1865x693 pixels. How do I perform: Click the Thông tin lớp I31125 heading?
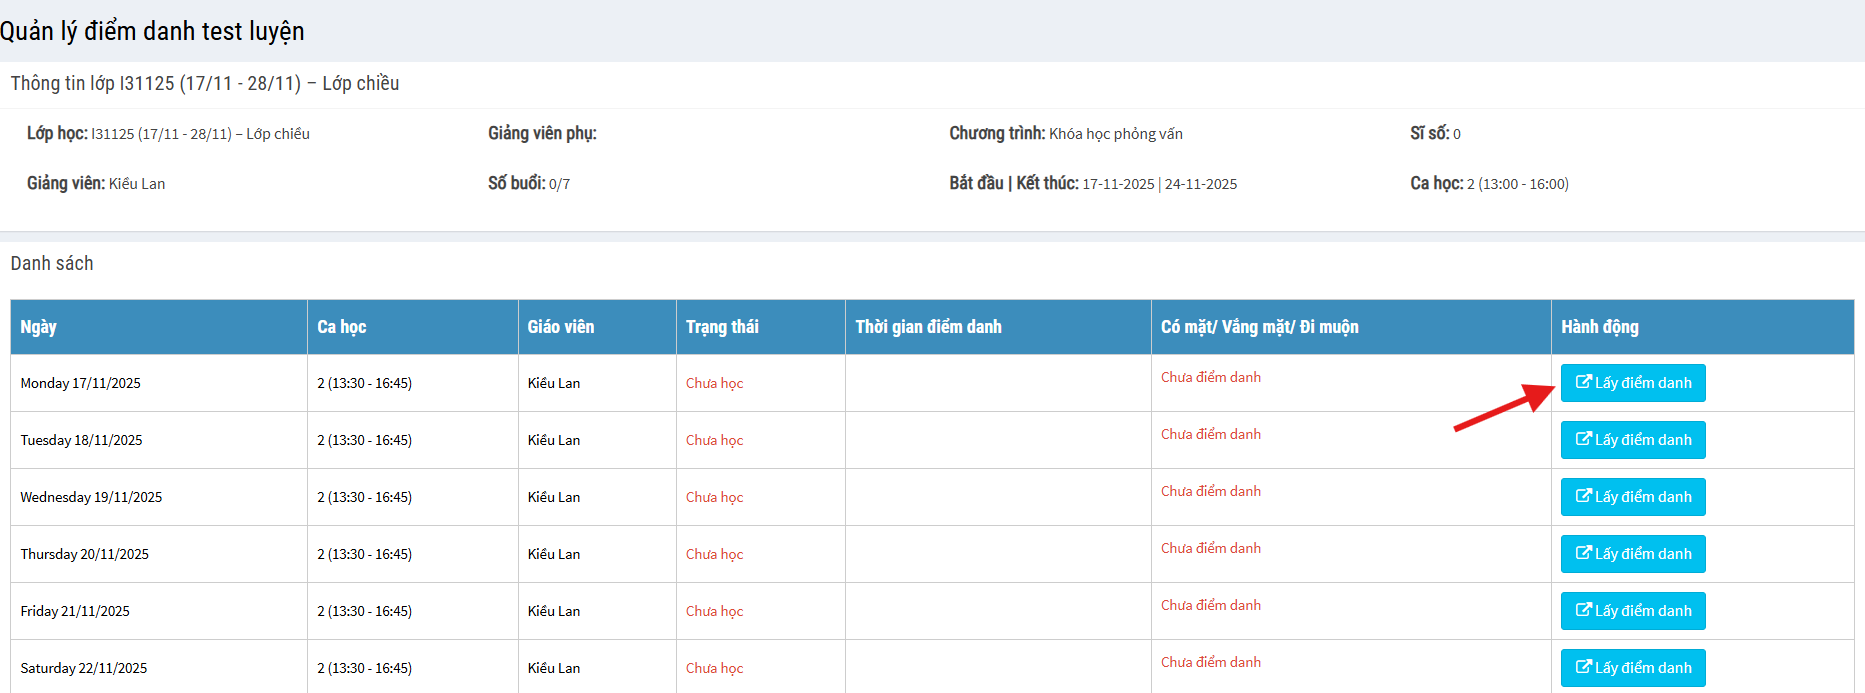[x=205, y=83]
